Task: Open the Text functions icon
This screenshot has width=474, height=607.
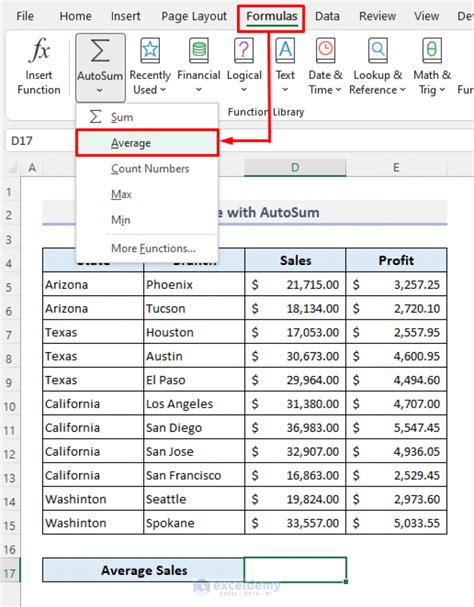Action: (285, 51)
